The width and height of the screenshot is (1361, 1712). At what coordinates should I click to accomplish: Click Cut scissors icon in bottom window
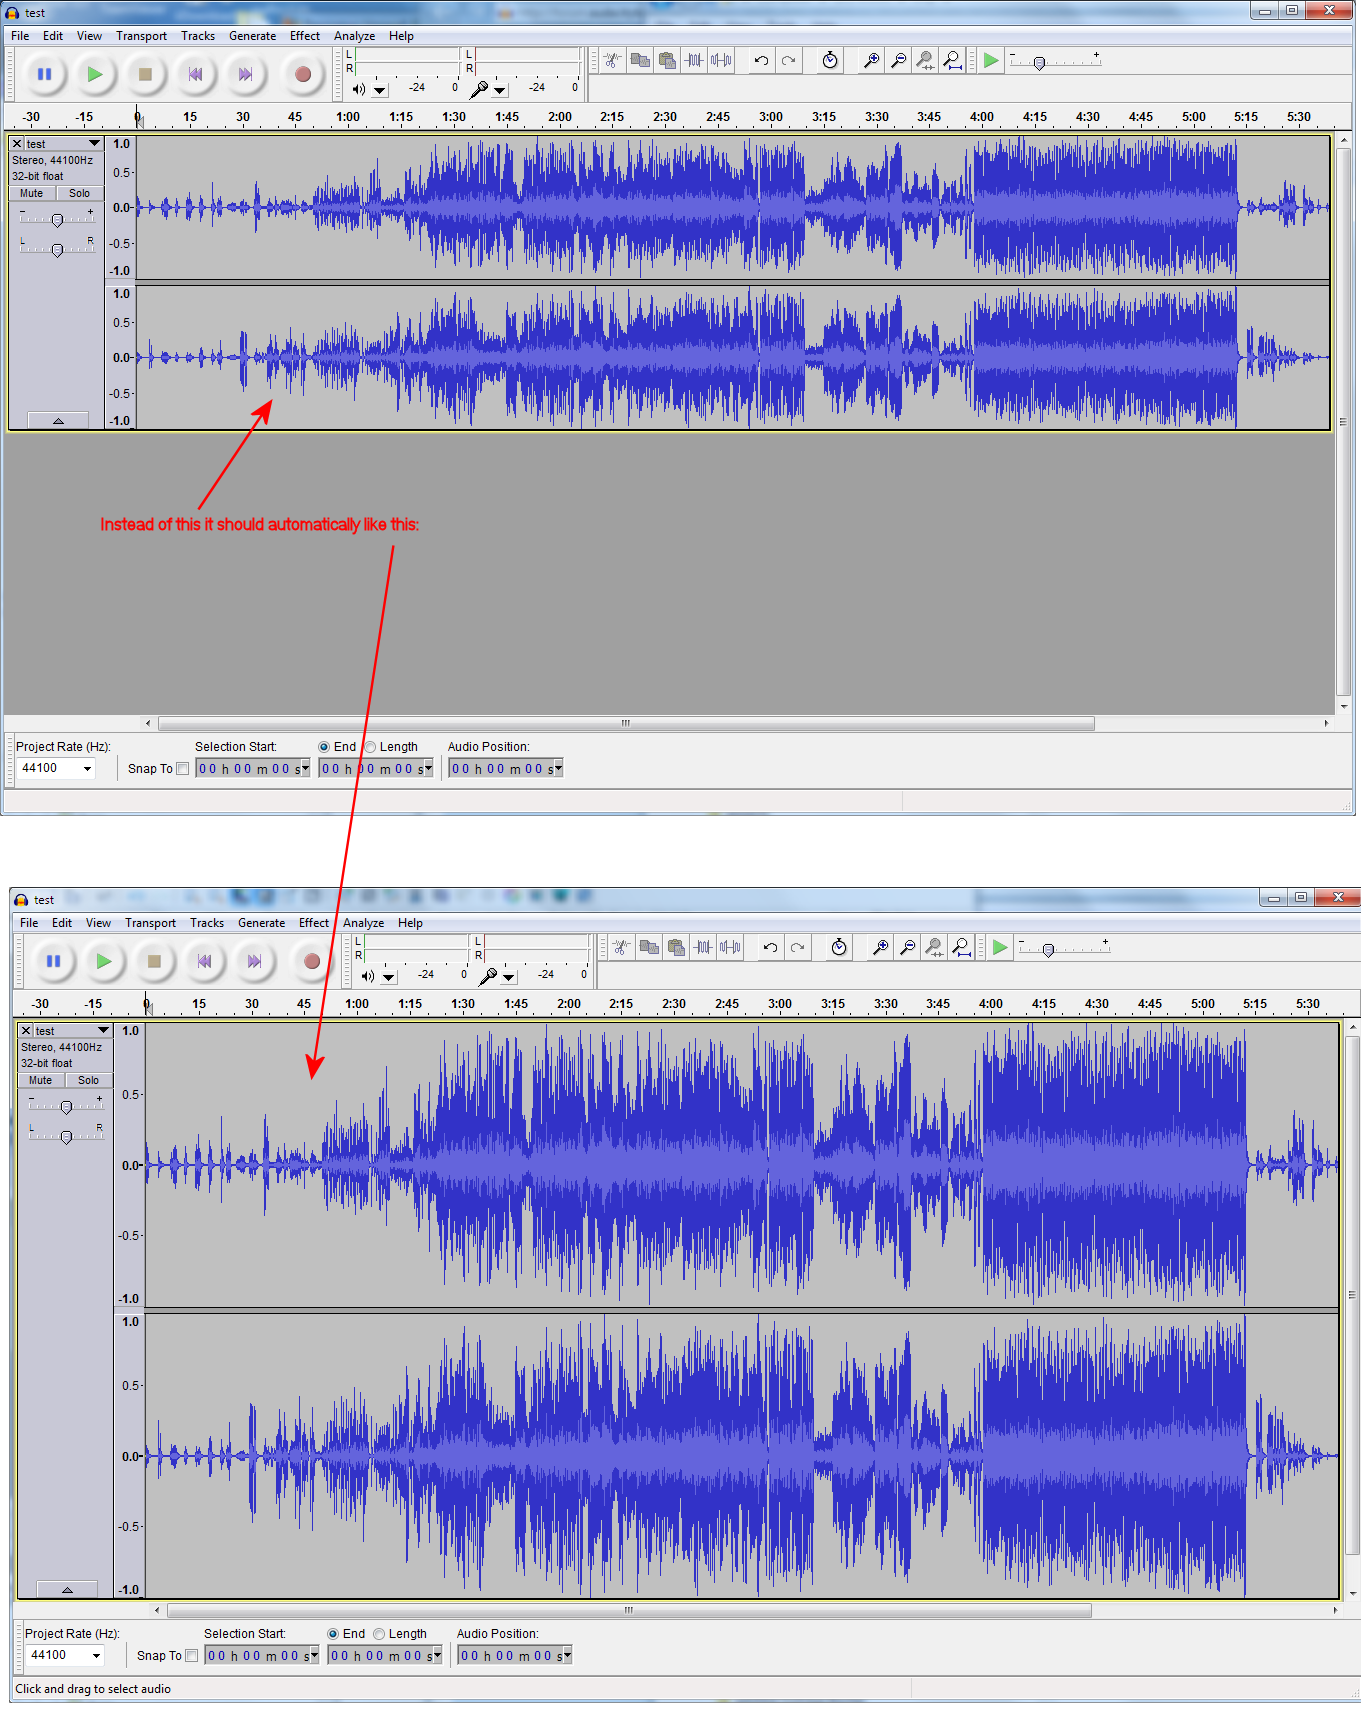click(621, 947)
